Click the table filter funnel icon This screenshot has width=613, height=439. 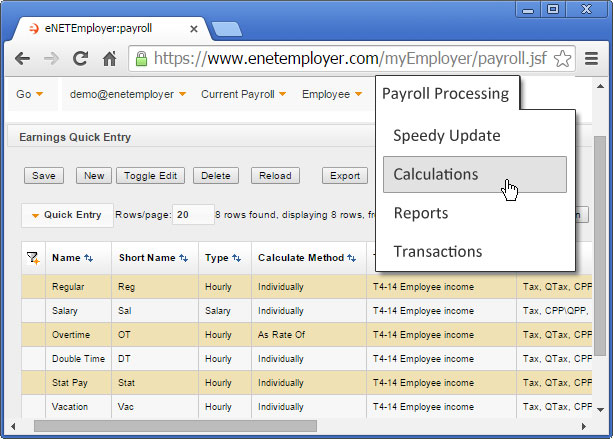33,258
